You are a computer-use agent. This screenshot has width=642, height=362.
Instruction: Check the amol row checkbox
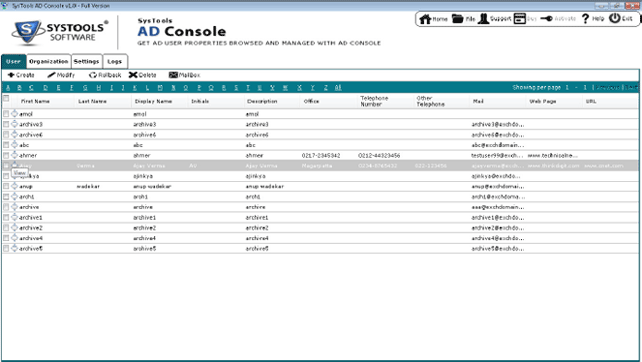coord(6,114)
